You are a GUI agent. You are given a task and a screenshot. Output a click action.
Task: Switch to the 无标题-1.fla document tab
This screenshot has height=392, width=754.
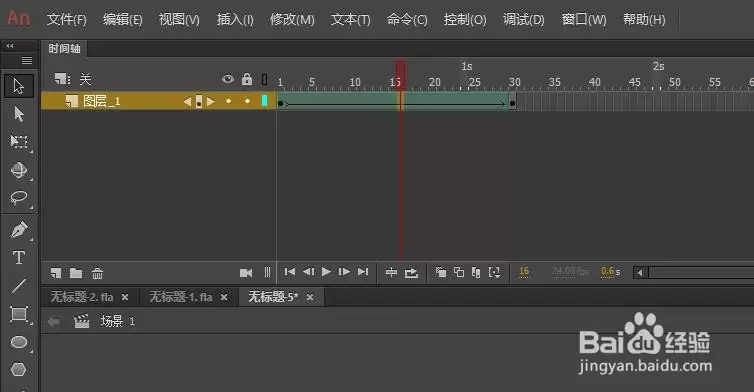(x=180, y=297)
